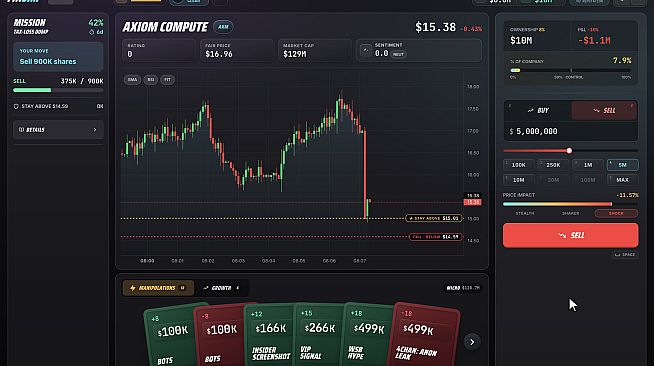Select the MAX amount preset
This screenshot has height=366, width=654.
622,180
